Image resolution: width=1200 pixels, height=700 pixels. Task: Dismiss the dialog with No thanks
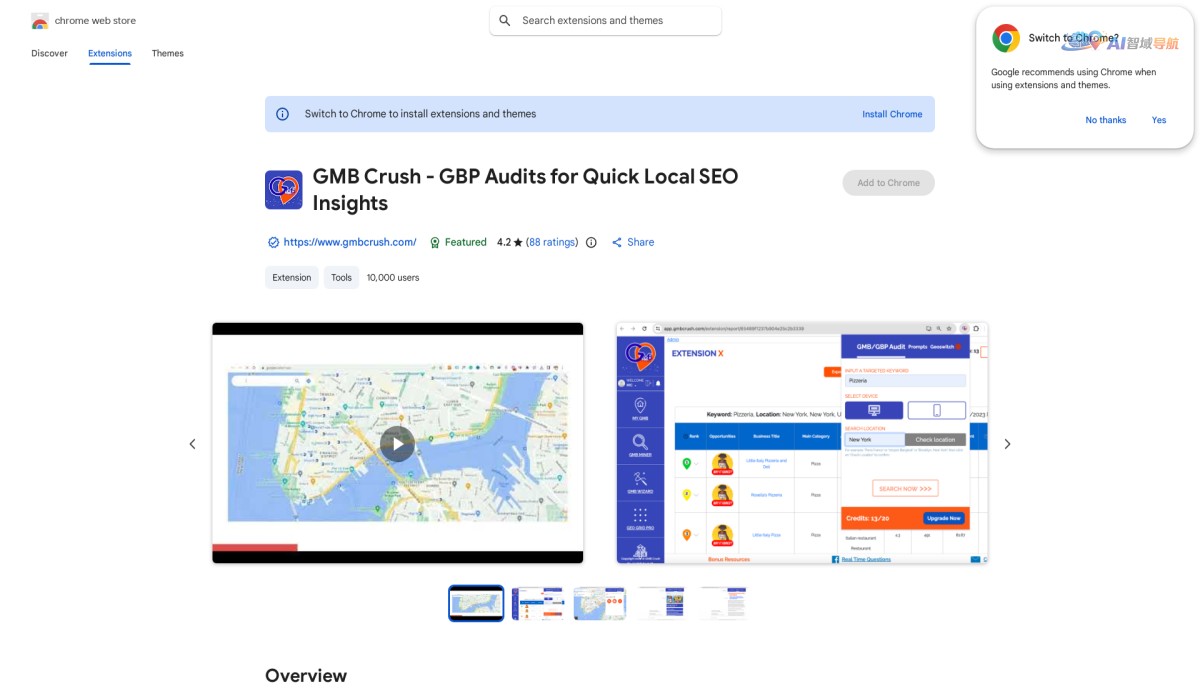pos(1105,120)
